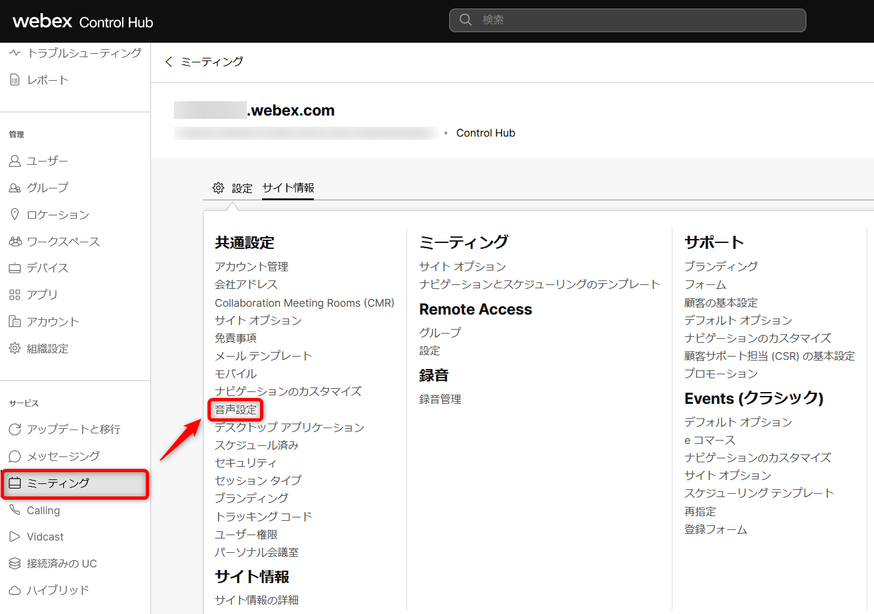Open Collaboration Meeting Rooms (CMR) link
The width and height of the screenshot is (874, 614).
[x=304, y=303]
